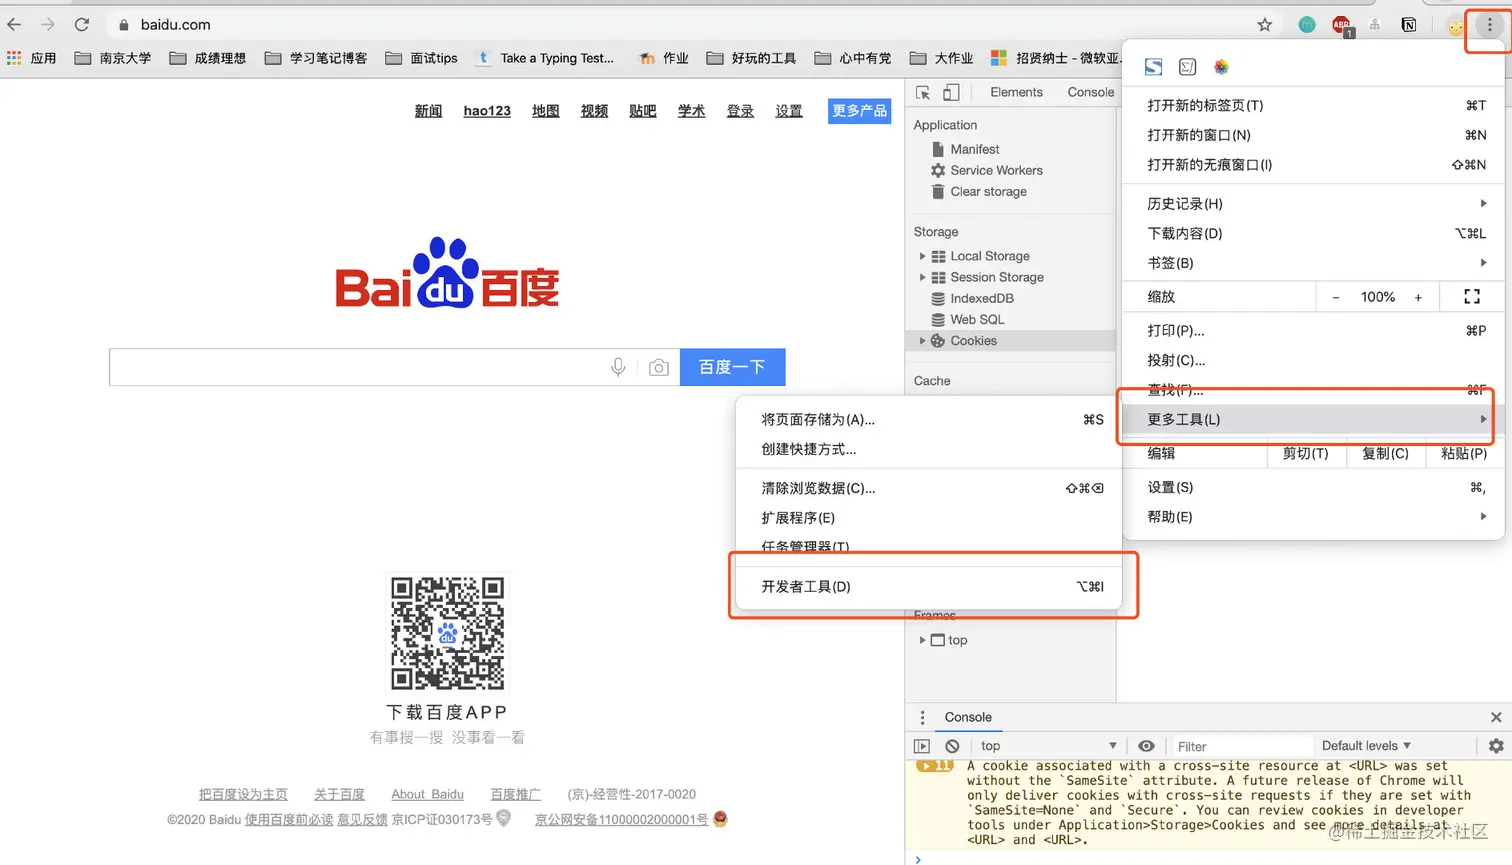Click the browser forward arrow
The image size is (1512, 865).
tap(48, 25)
